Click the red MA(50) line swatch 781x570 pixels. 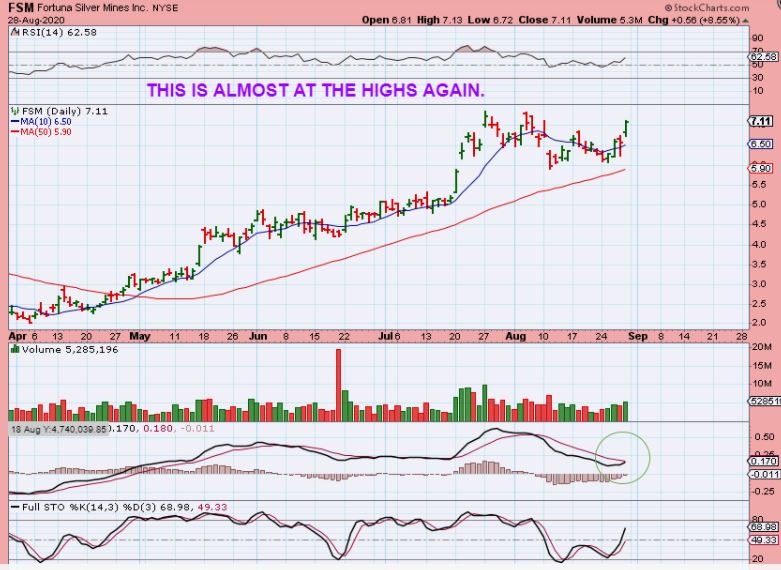(15, 132)
